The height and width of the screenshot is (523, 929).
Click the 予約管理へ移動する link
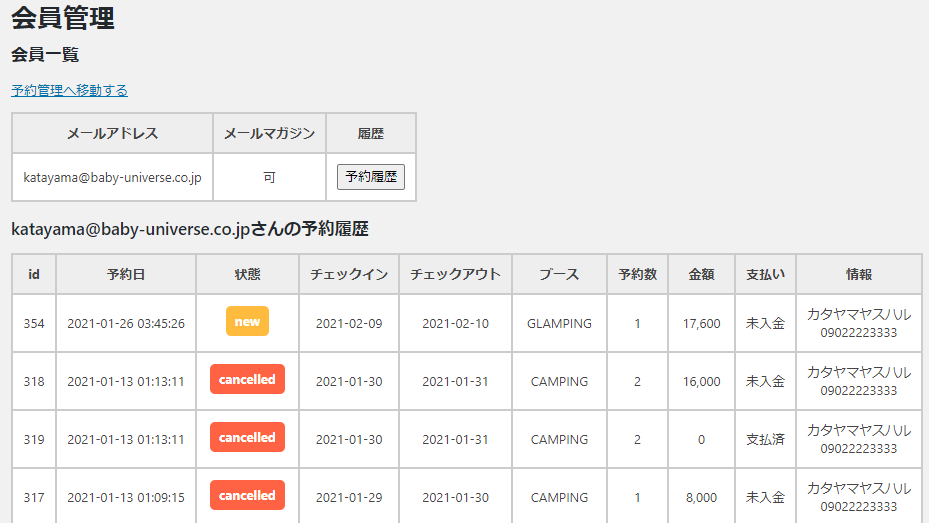click(x=69, y=90)
